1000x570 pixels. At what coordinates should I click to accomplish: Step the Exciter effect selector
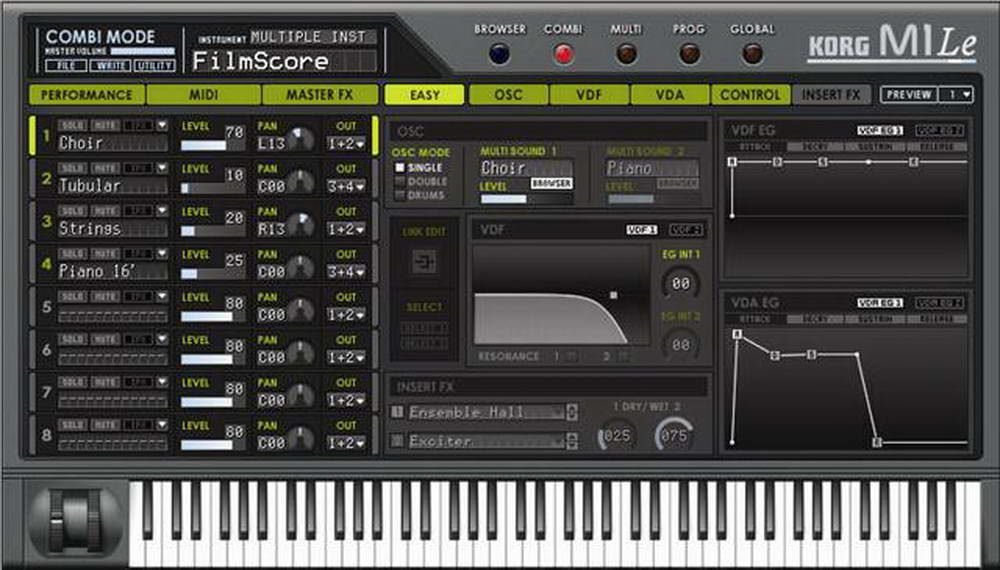pyautogui.click(x=571, y=441)
